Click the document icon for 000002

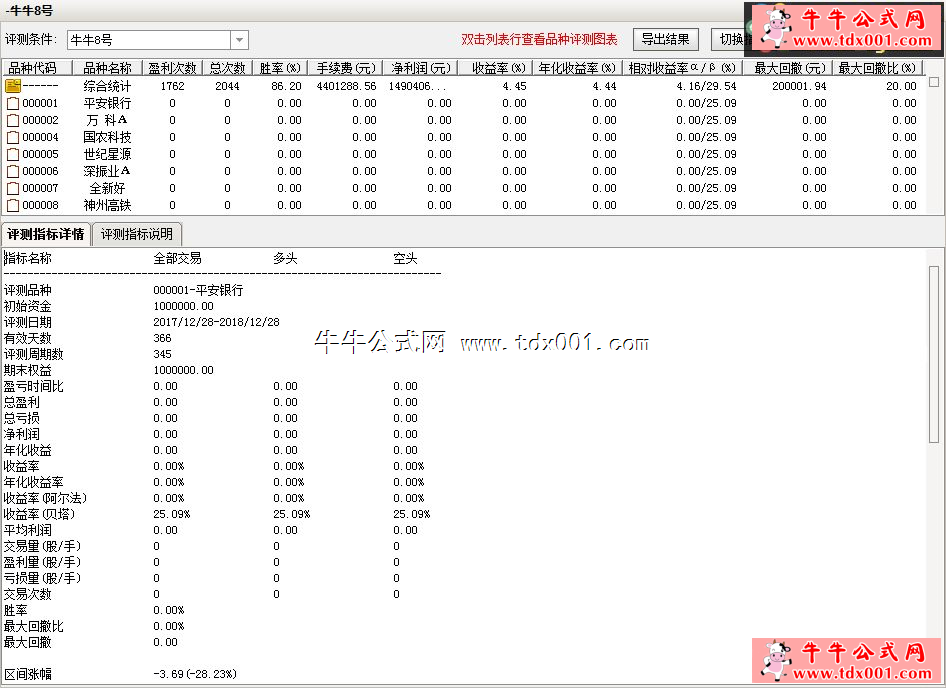tap(13, 120)
